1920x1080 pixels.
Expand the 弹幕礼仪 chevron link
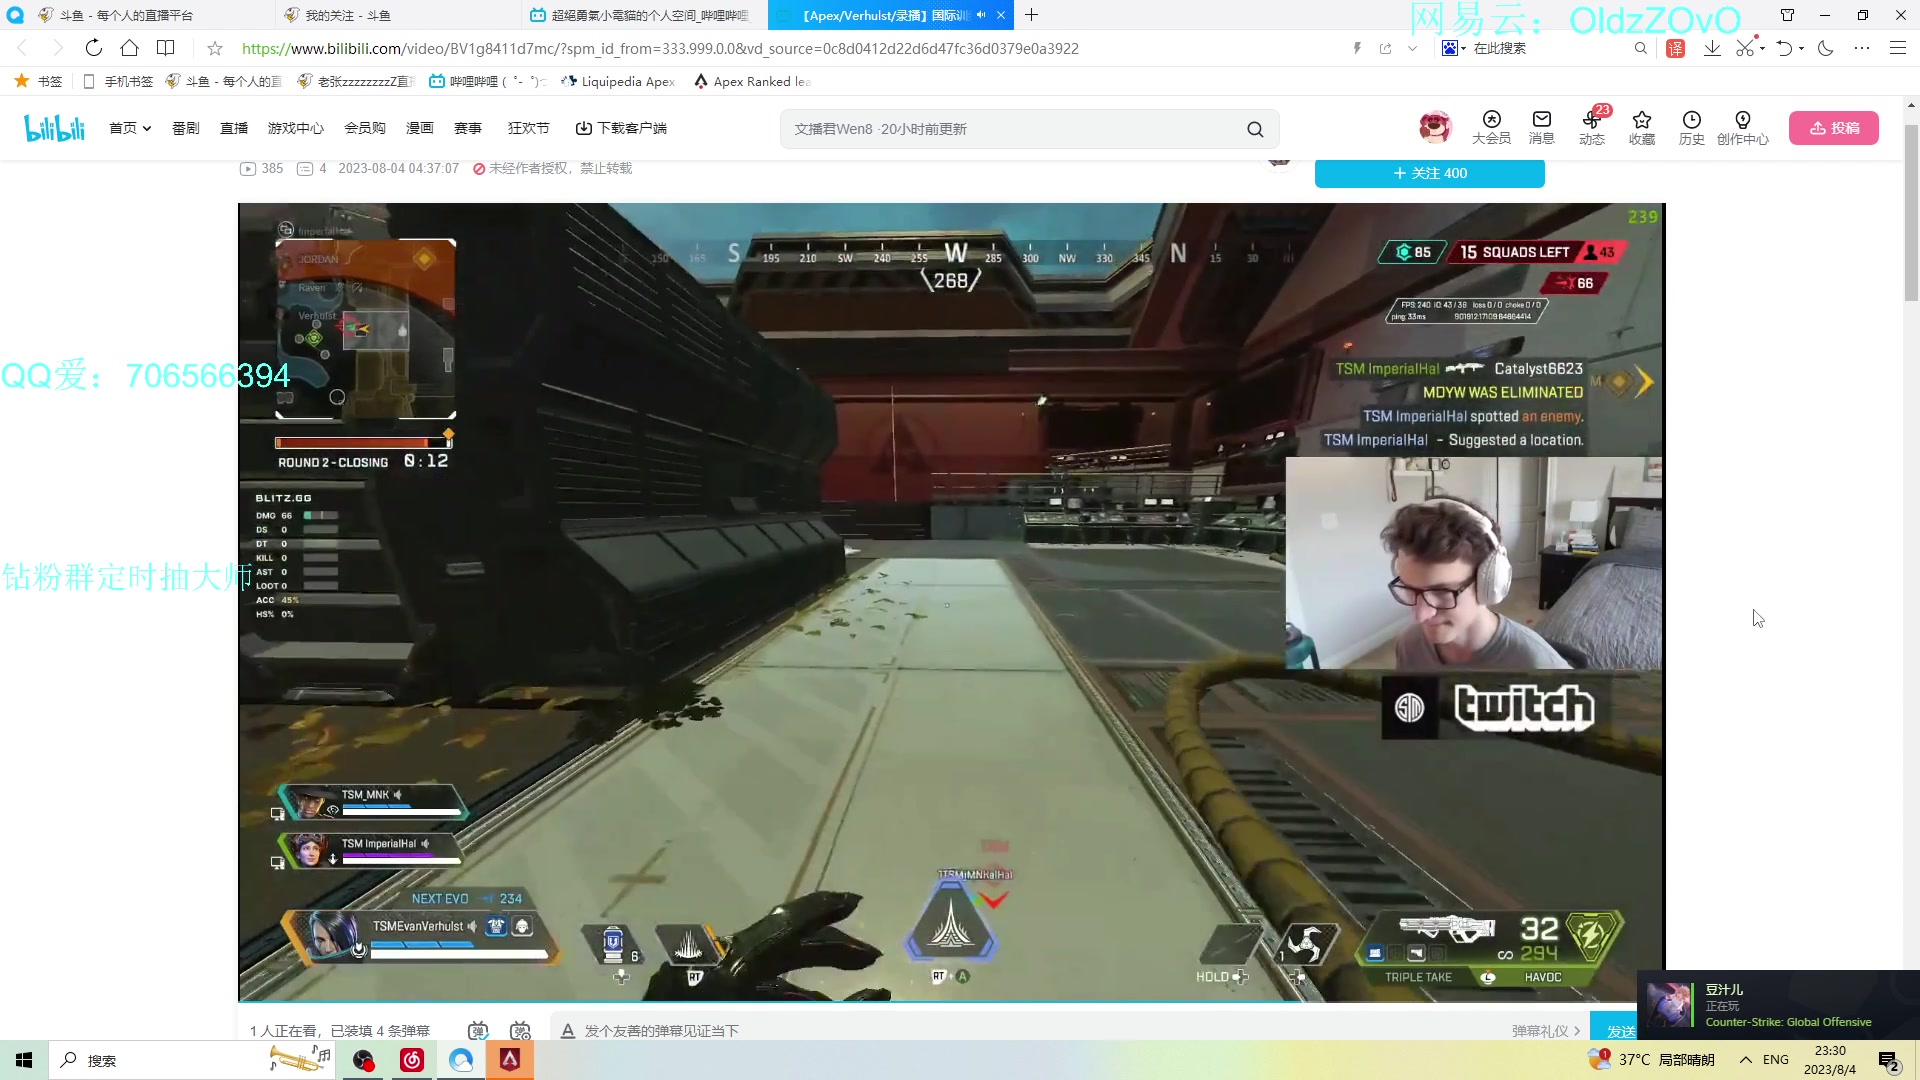[1546, 1031]
